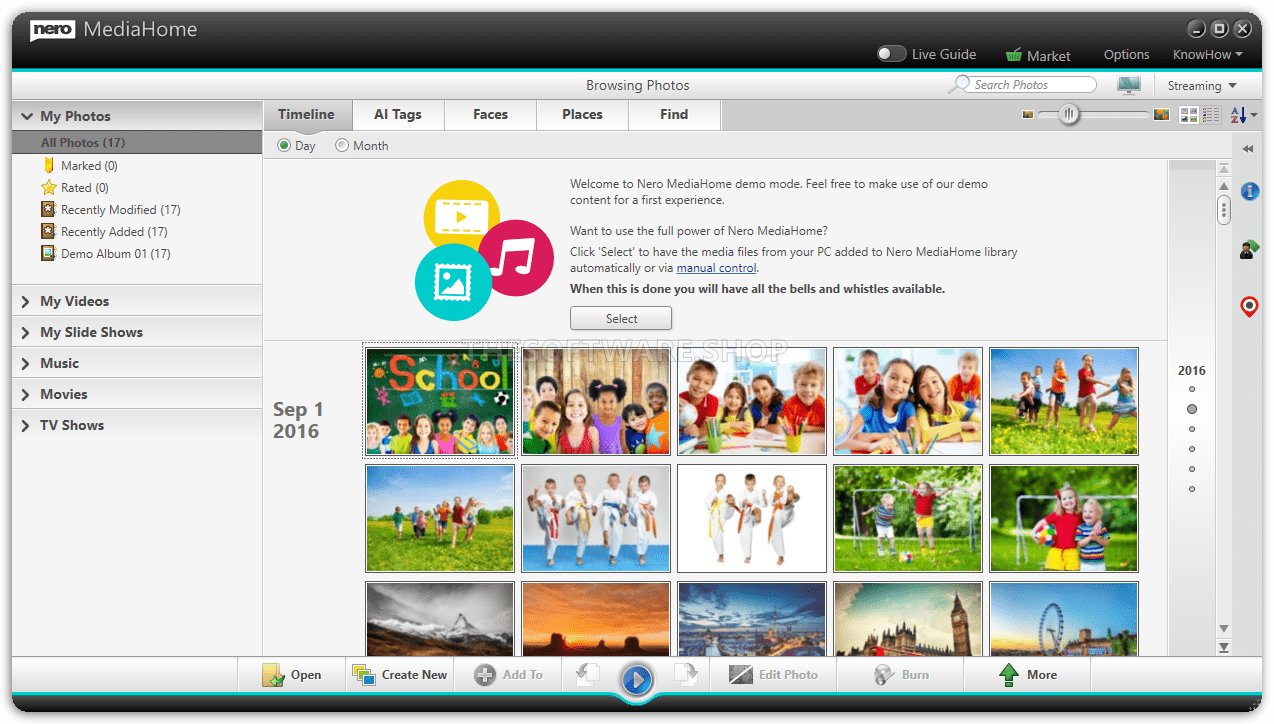The height and width of the screenshot is (724, 1274).
Task: Open the place tagging pin icon
Action: (1249, 306)
